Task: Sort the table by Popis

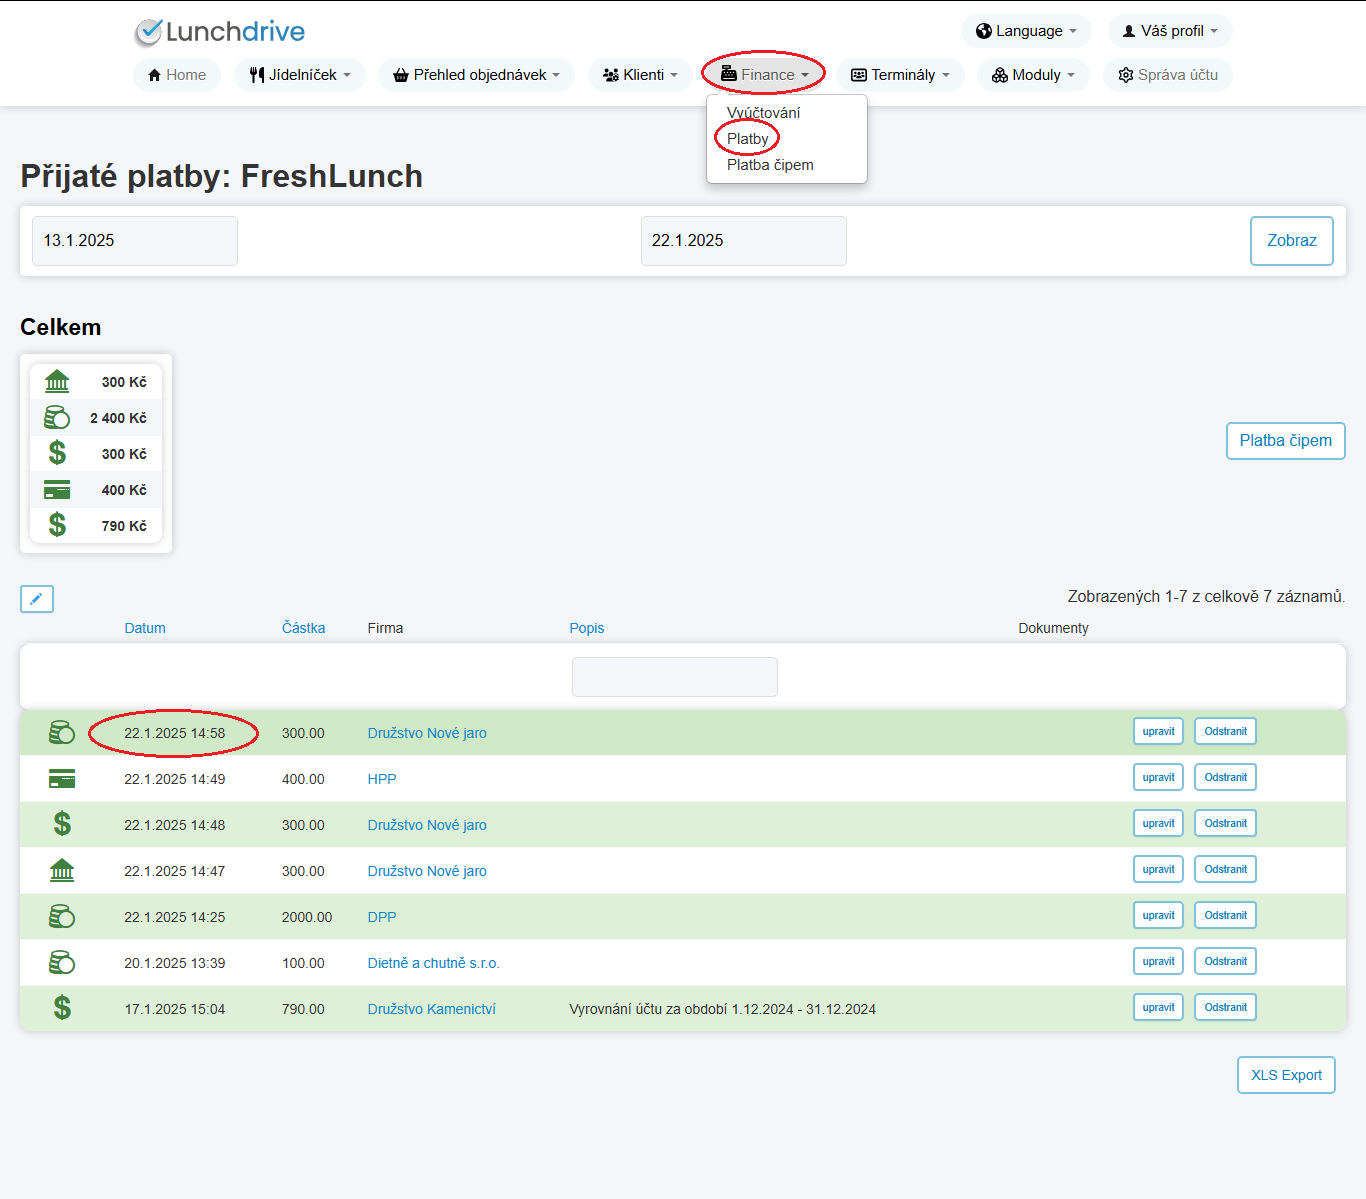Action: click(587, 628)
